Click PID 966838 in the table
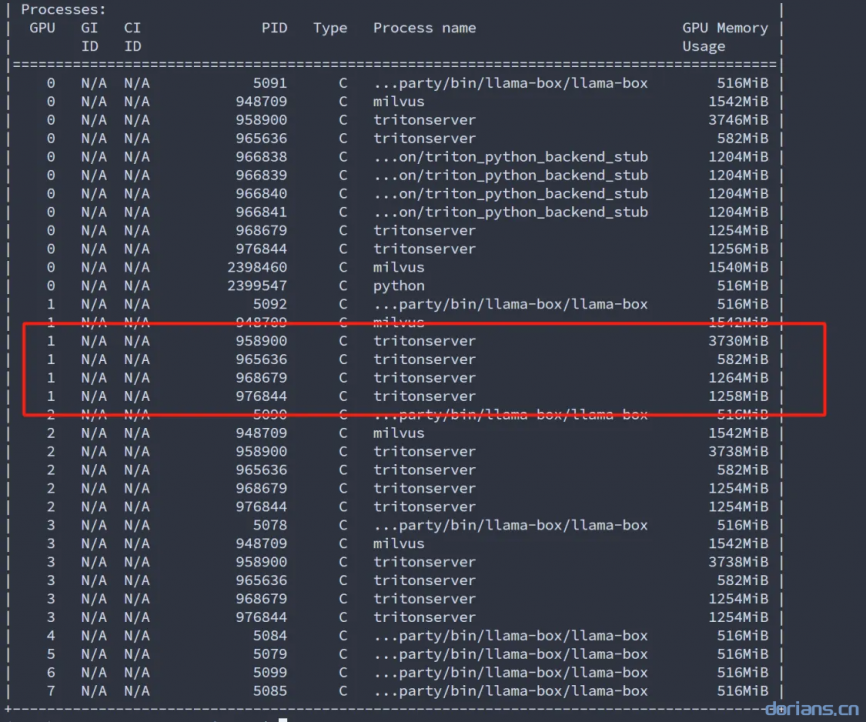Image resolution: width=866 pixels, height=722 pixels. click(x=262, y=157)
